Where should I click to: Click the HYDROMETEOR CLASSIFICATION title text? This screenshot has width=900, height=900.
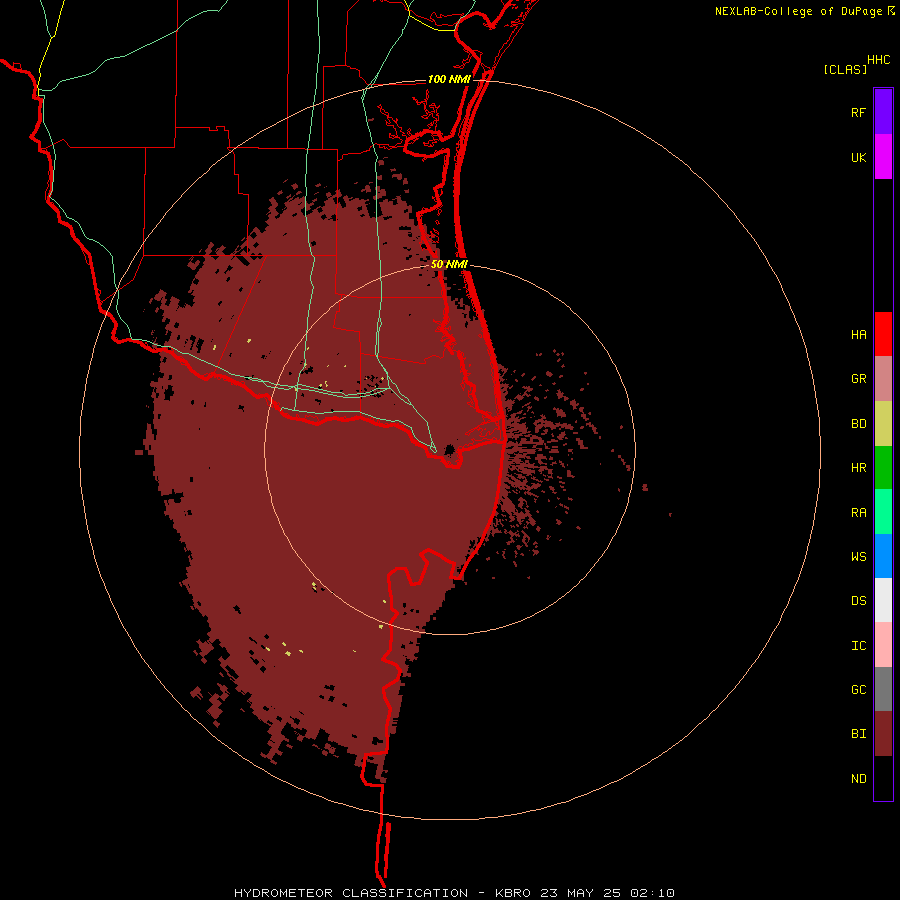coord(351,893)
